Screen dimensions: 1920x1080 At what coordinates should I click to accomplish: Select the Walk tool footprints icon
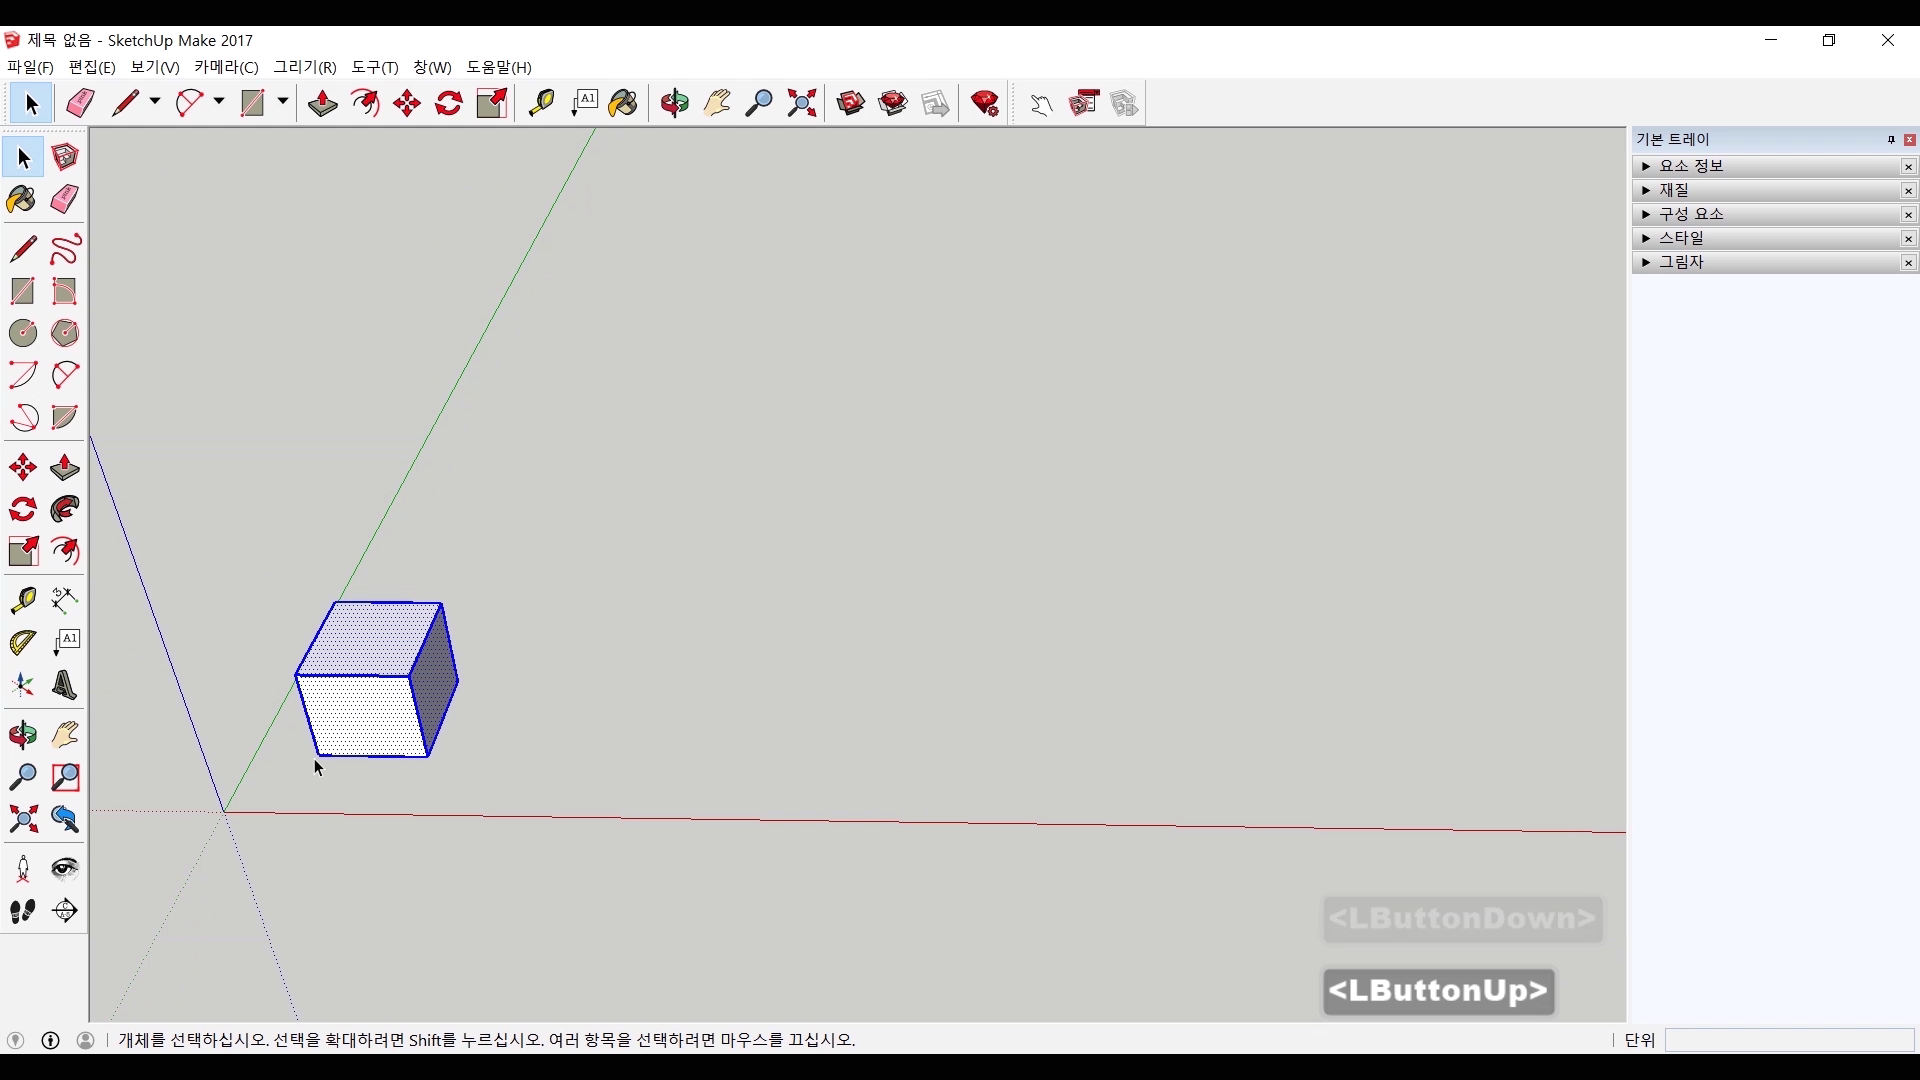(x=22, y=911)
